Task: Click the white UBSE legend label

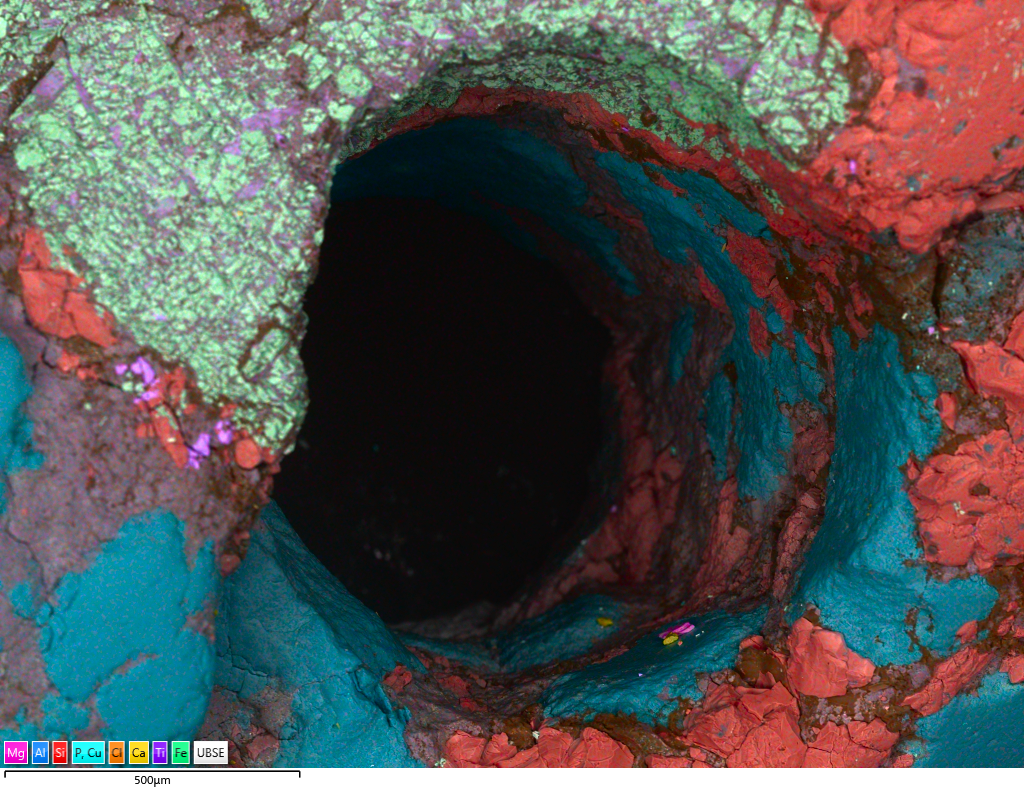Action: point(210,752)
